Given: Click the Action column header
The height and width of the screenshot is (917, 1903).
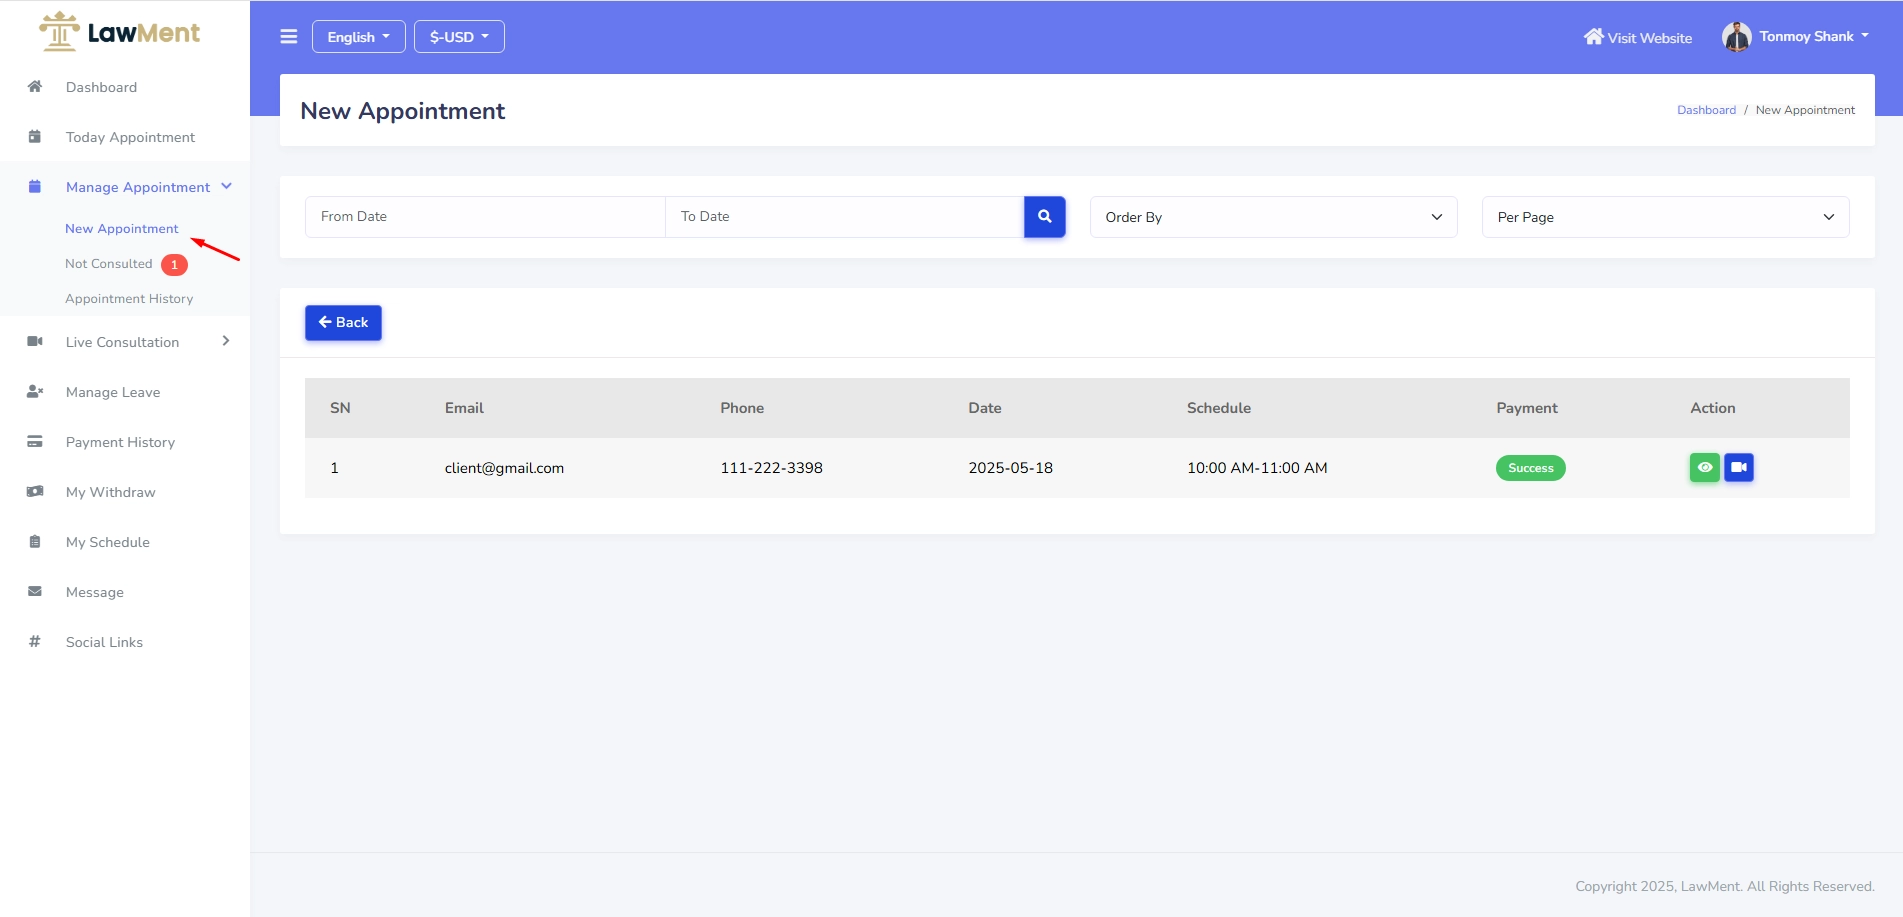Looking at the screenshot, I should [x=1713, y=408].
